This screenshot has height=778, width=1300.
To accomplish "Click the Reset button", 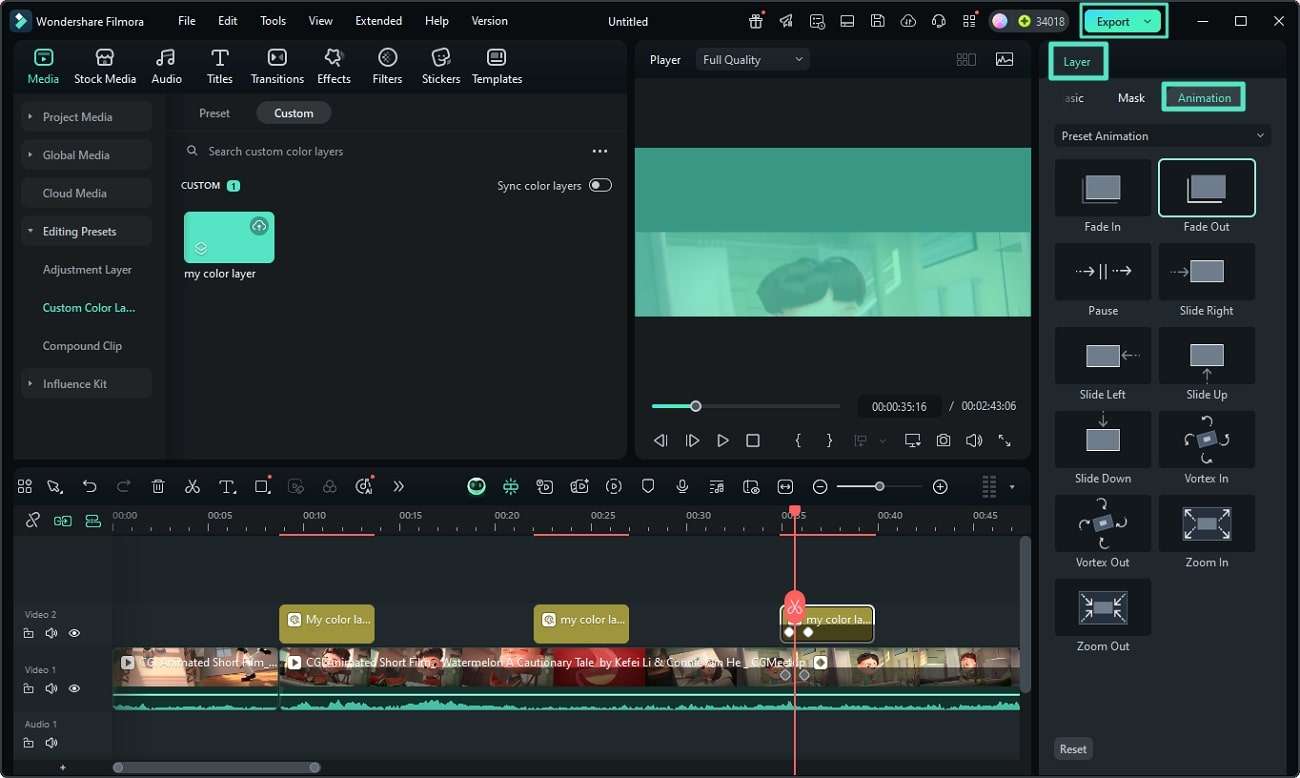I will pos(1073,749).
